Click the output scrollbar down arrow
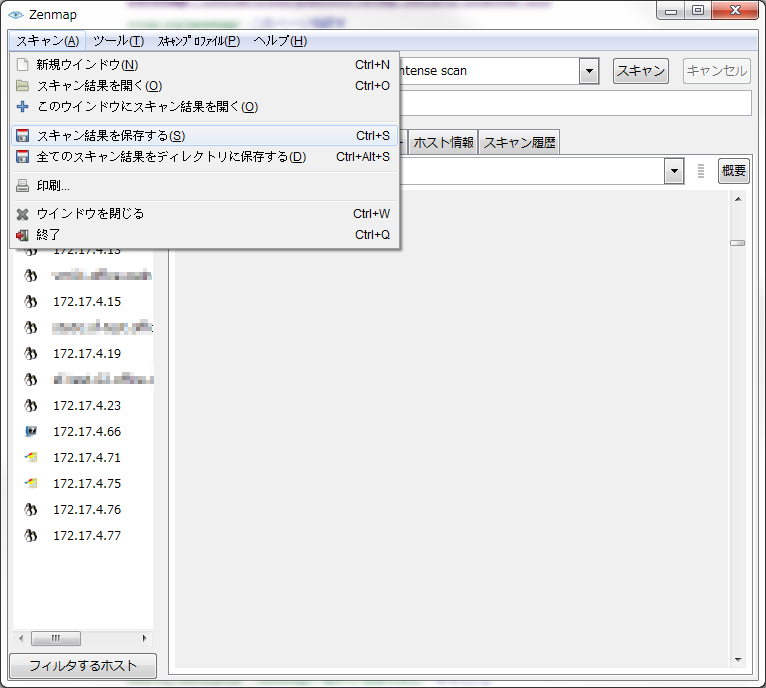This screenshot has width=766, height=688. tap(738, 660)
